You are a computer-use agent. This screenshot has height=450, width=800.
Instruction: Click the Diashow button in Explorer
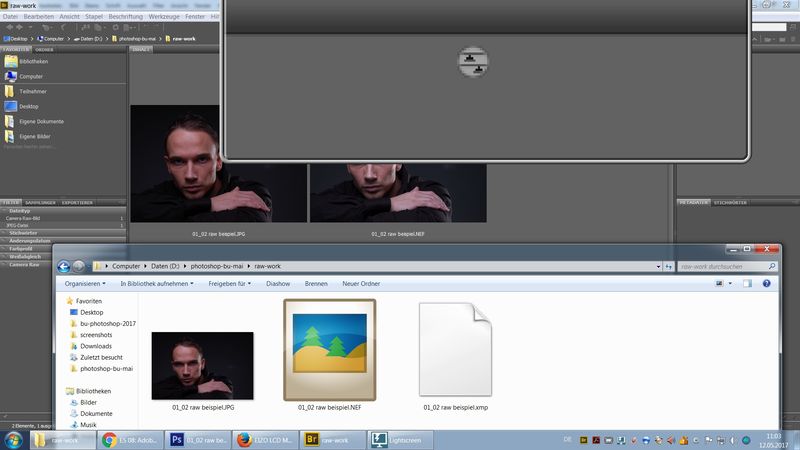click(x=278, y=284)
